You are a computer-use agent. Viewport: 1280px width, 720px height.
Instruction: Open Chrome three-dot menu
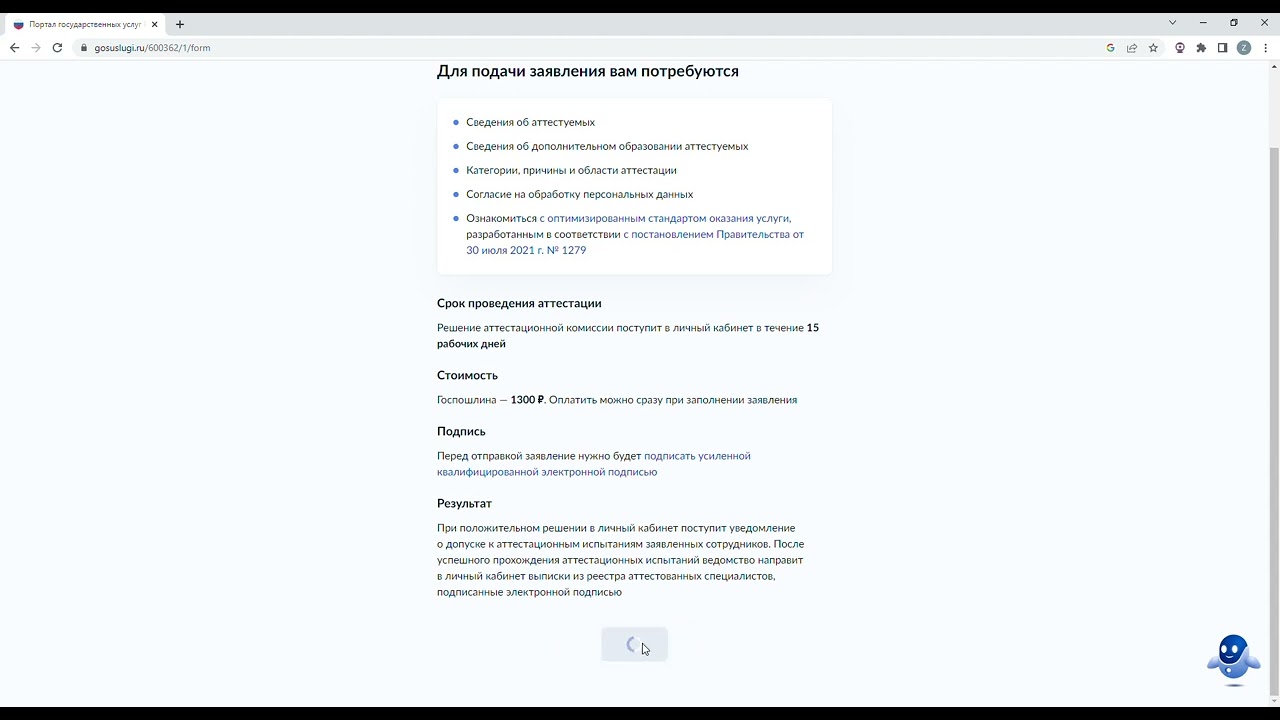1266,48
